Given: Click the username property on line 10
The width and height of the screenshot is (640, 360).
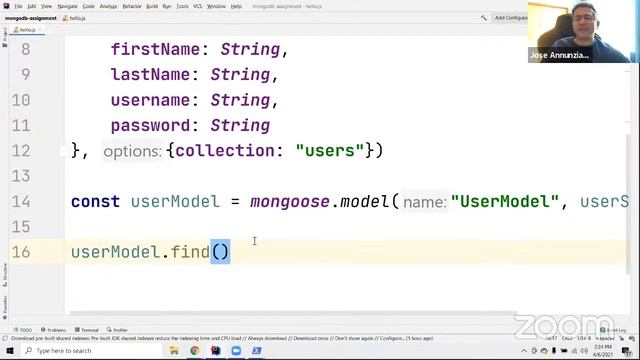Looking at the screenshot, I should (x=151, y=100).
